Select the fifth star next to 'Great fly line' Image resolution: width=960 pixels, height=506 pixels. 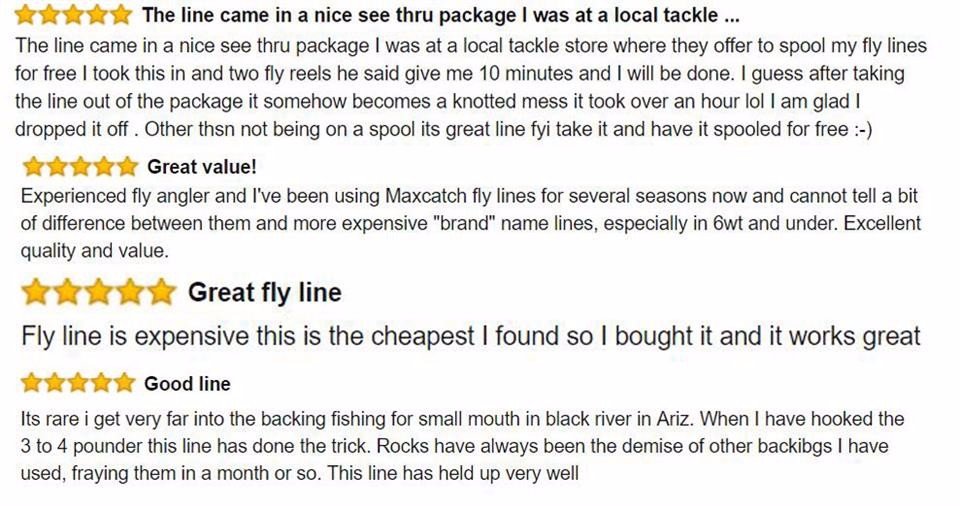[160, 293]
